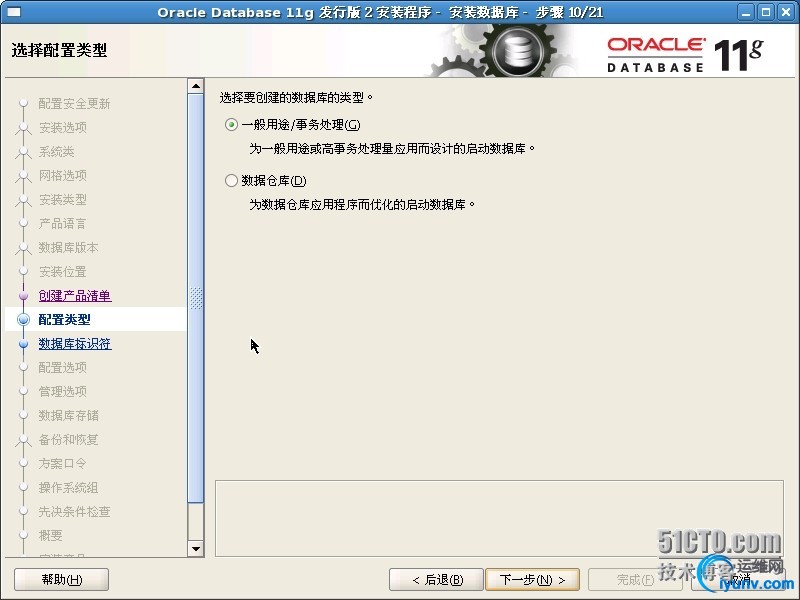
Task: Click the 备份和恢复 step text
Action: click(x=68, y=439)
